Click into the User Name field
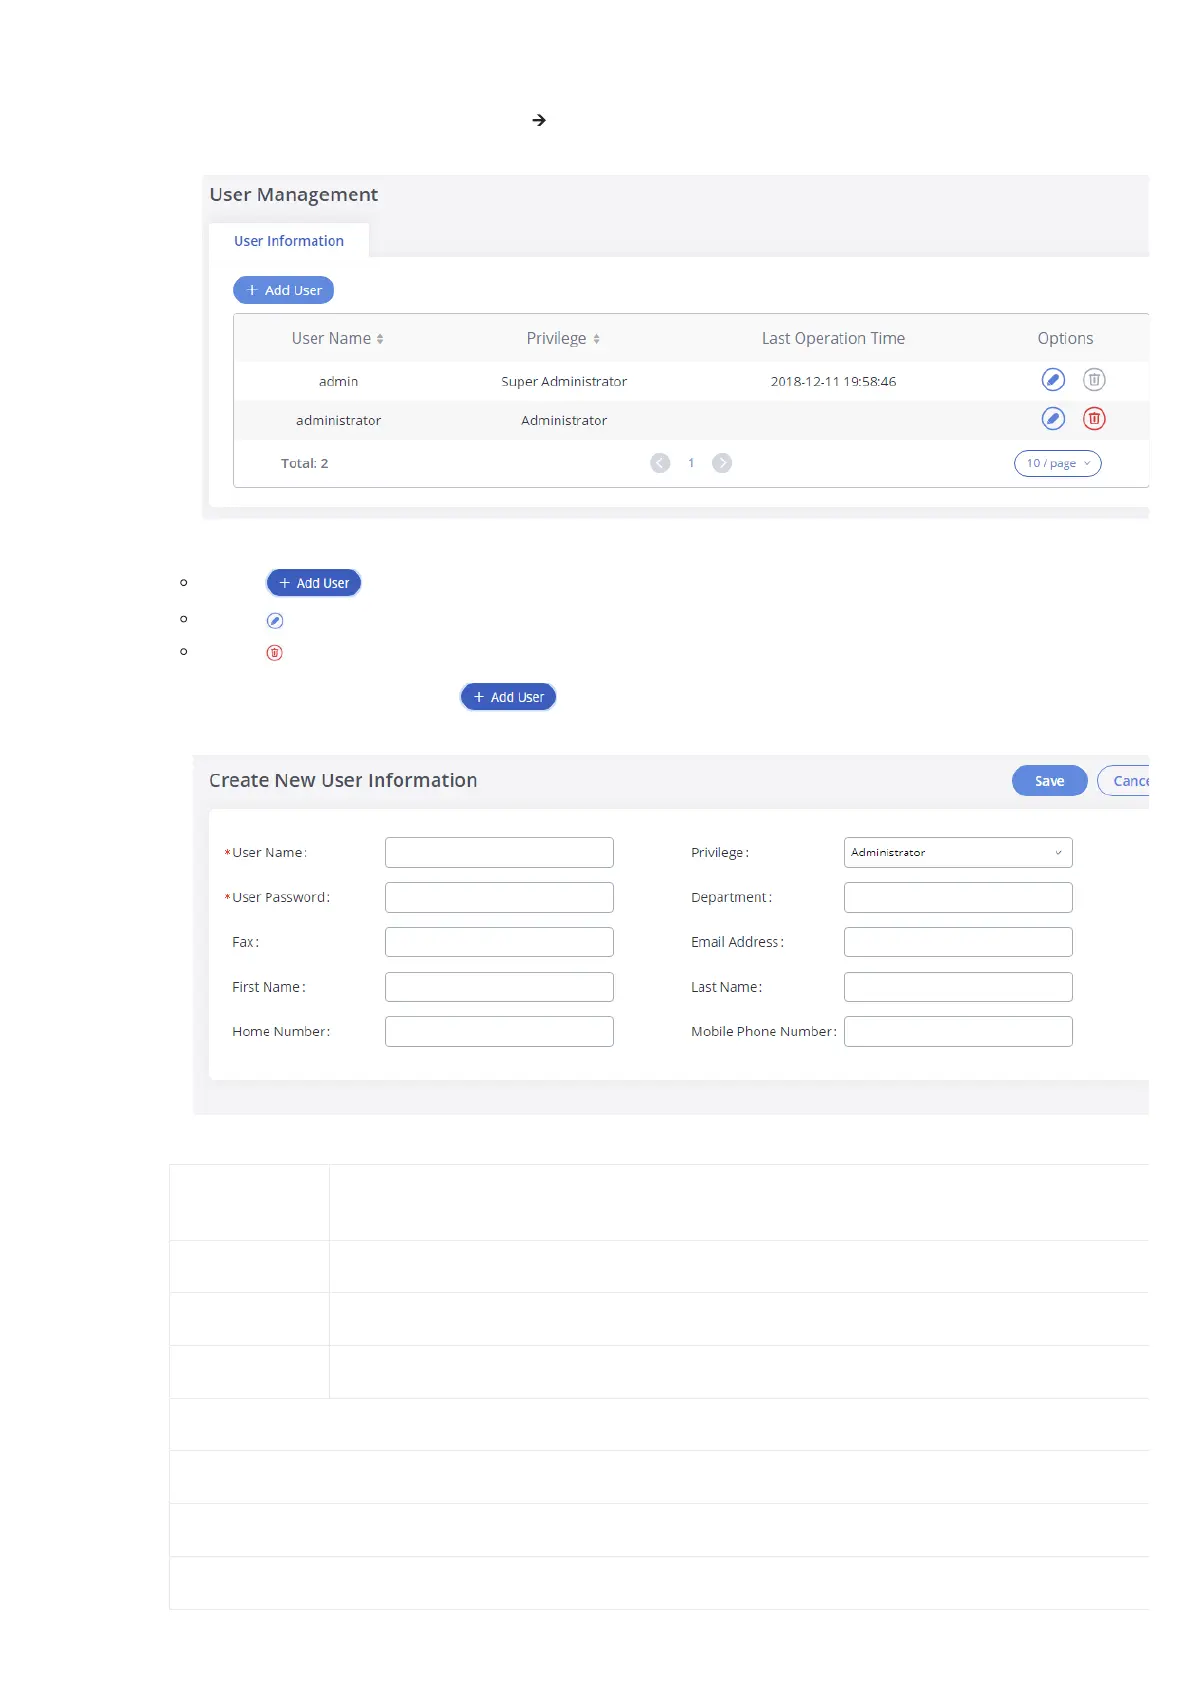 pos(499,852)
